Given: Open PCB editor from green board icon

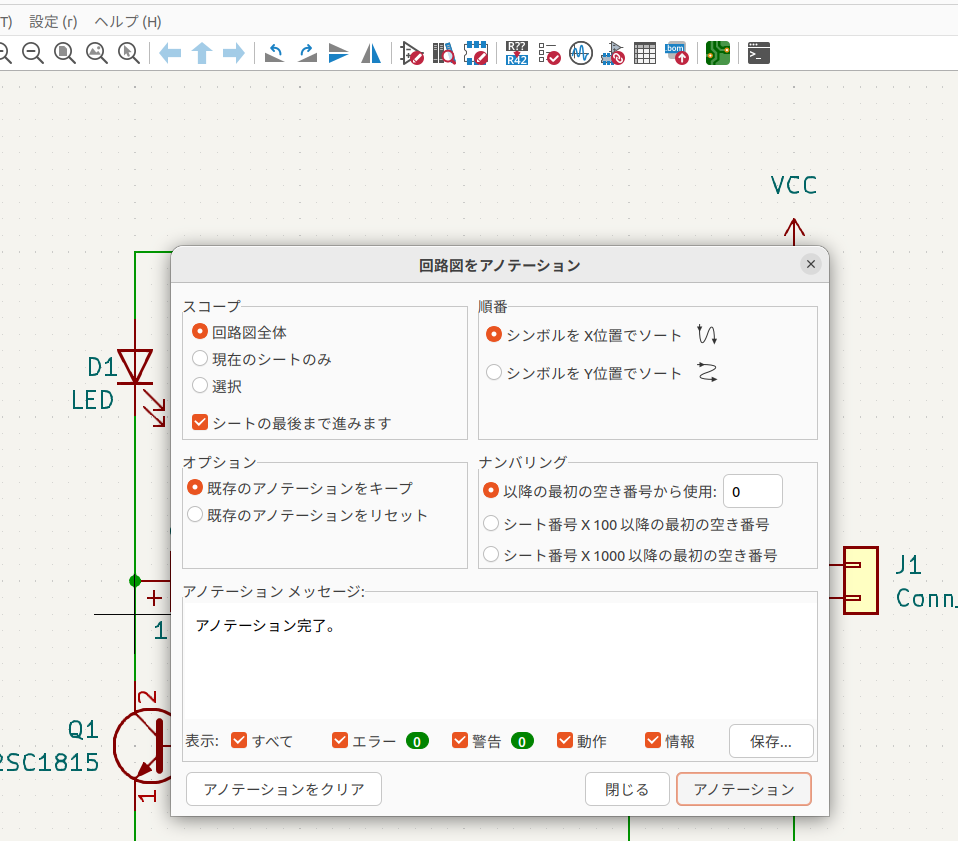Looking at the screenshot, I should [717, 54].
